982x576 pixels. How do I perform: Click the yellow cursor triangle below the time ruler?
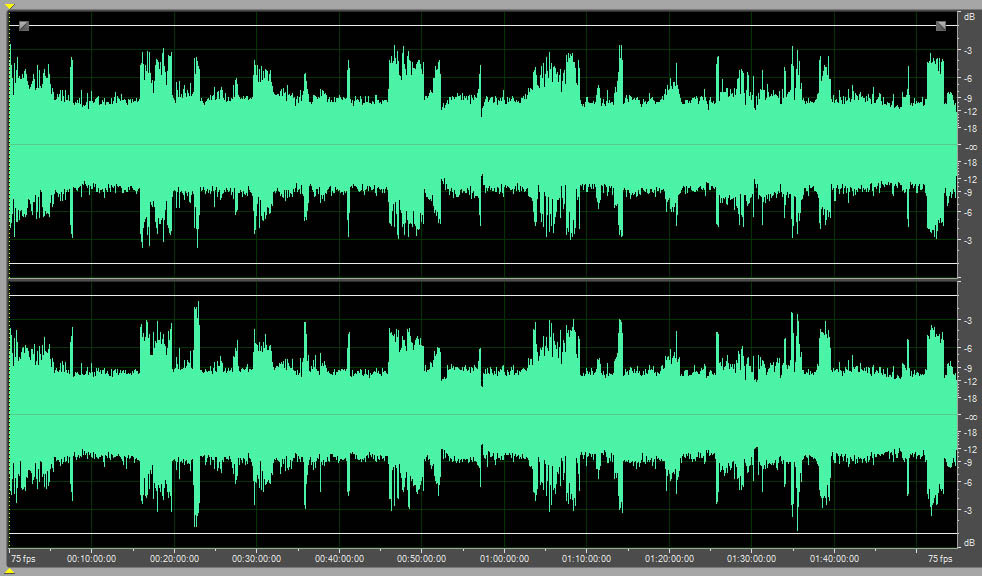click(x=9, y=570)
